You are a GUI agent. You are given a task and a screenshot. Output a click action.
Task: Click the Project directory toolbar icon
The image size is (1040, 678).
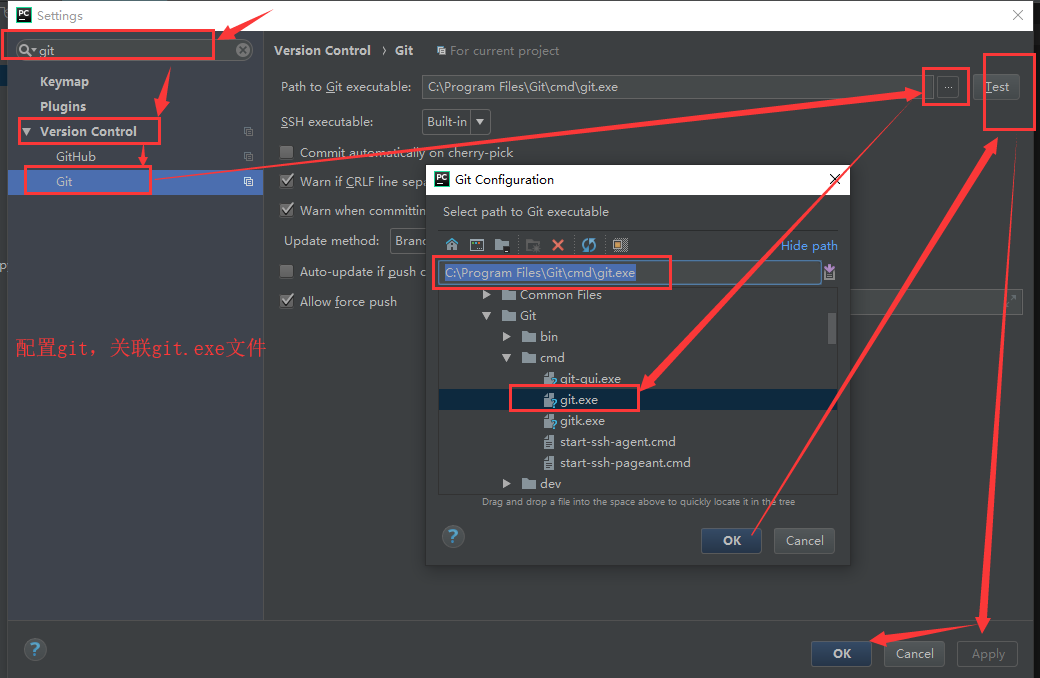pyautogui.click(x=502, y=245)
